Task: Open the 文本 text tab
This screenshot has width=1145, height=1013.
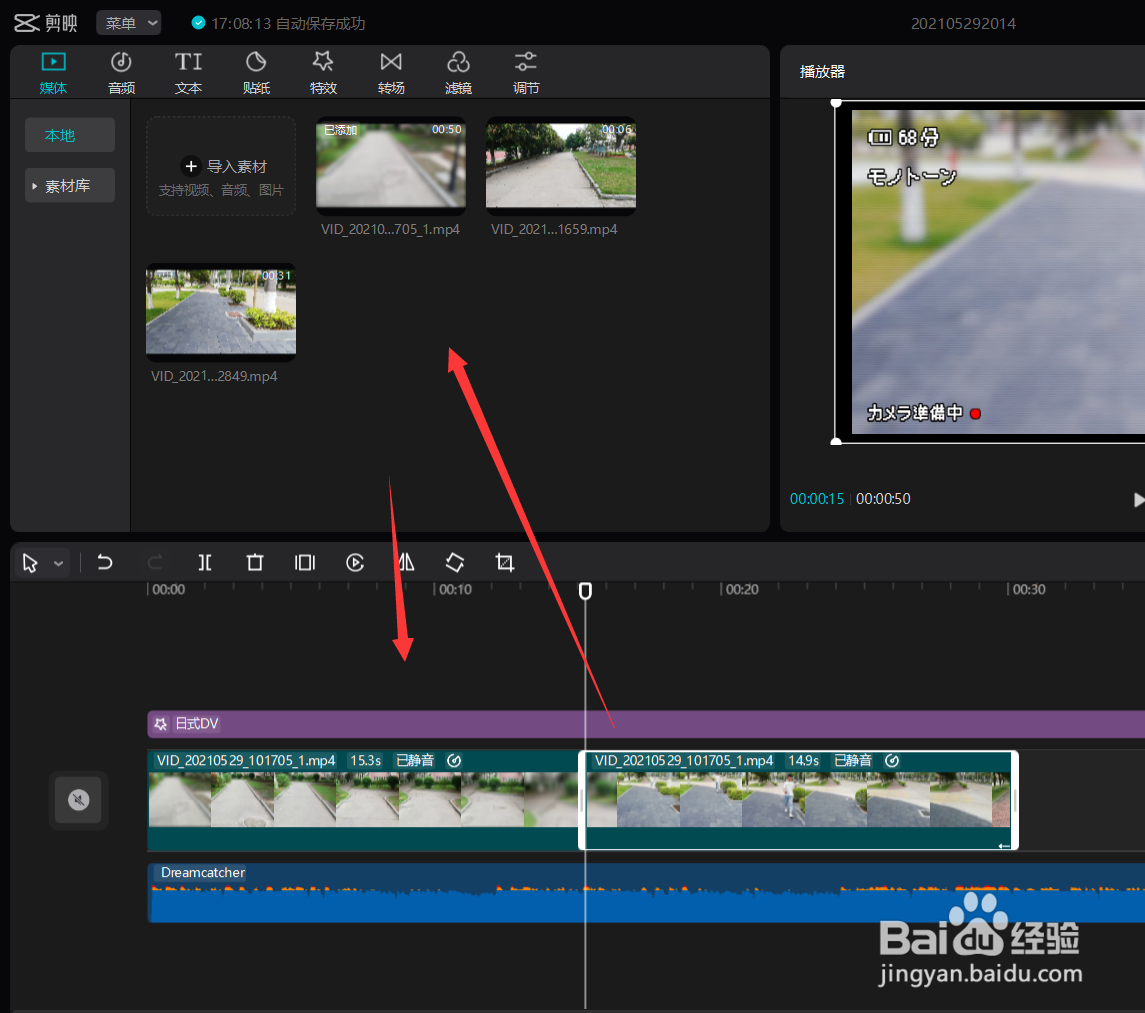Action: (188, 73)
